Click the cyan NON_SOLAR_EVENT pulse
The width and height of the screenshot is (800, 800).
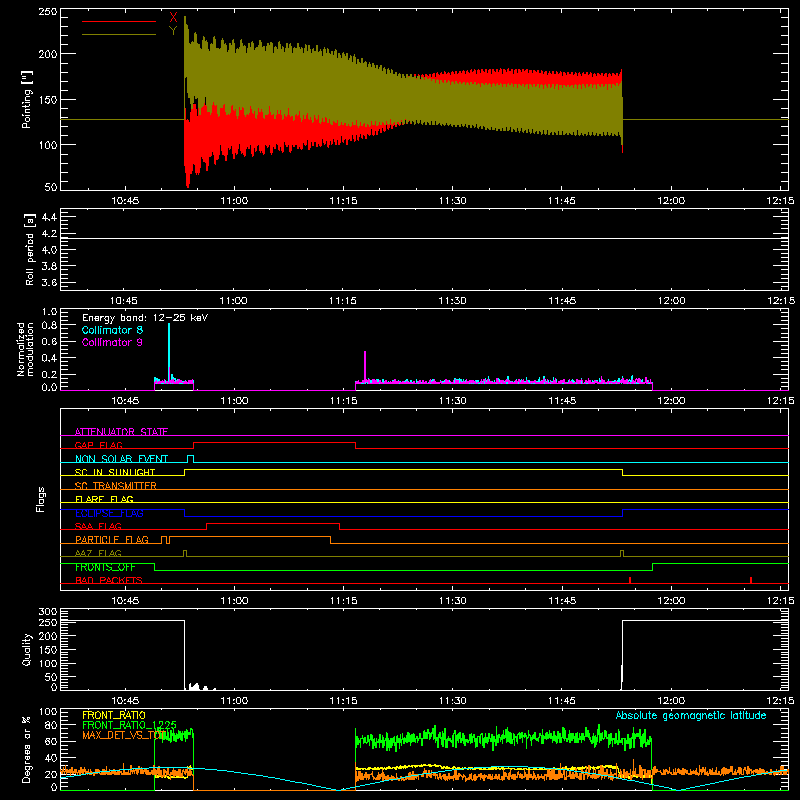(190, 459)
